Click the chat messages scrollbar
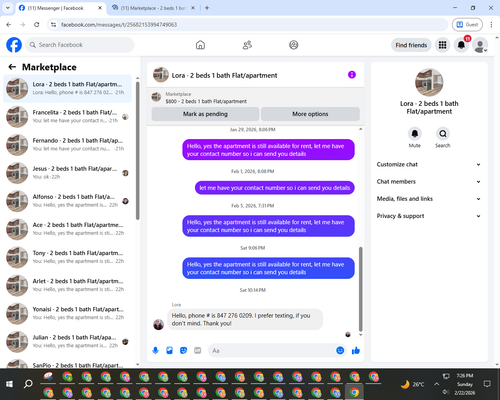Viewport: 500px width, 400px height. 360,289
